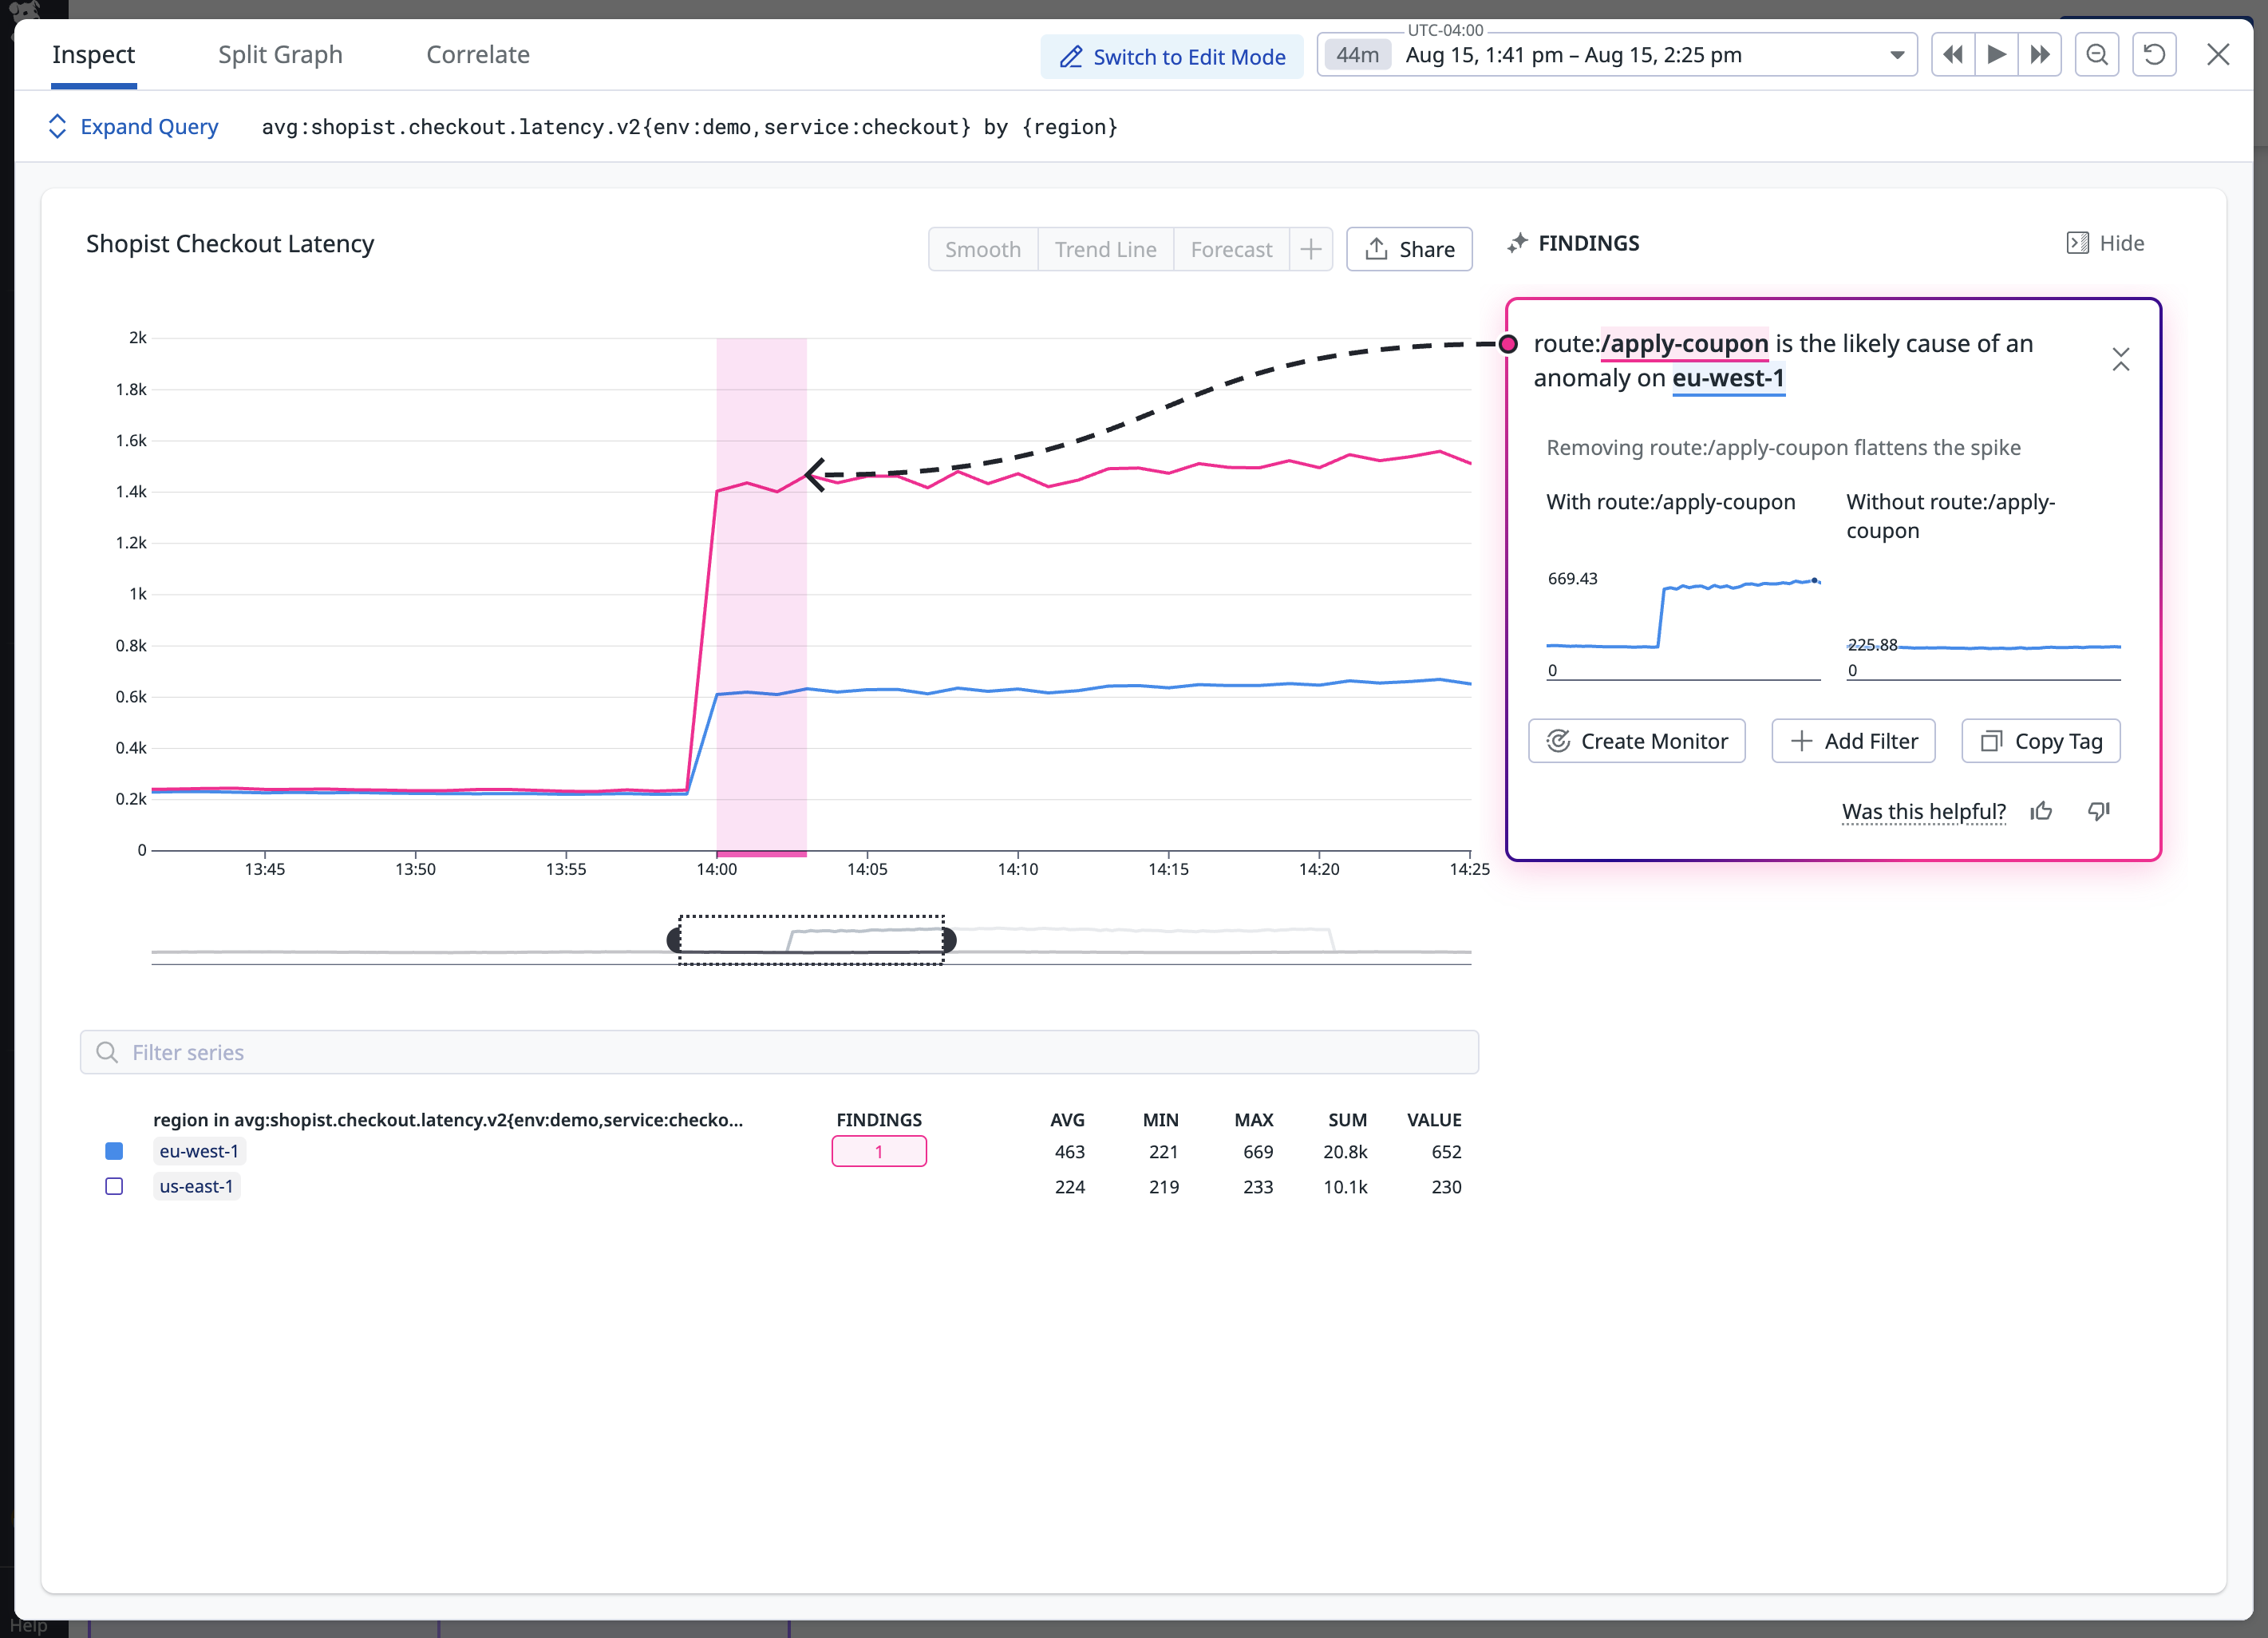Collapse the apply-coupon finding card
This screenshot has height=1638, width=2268.
click(2120, 360)
